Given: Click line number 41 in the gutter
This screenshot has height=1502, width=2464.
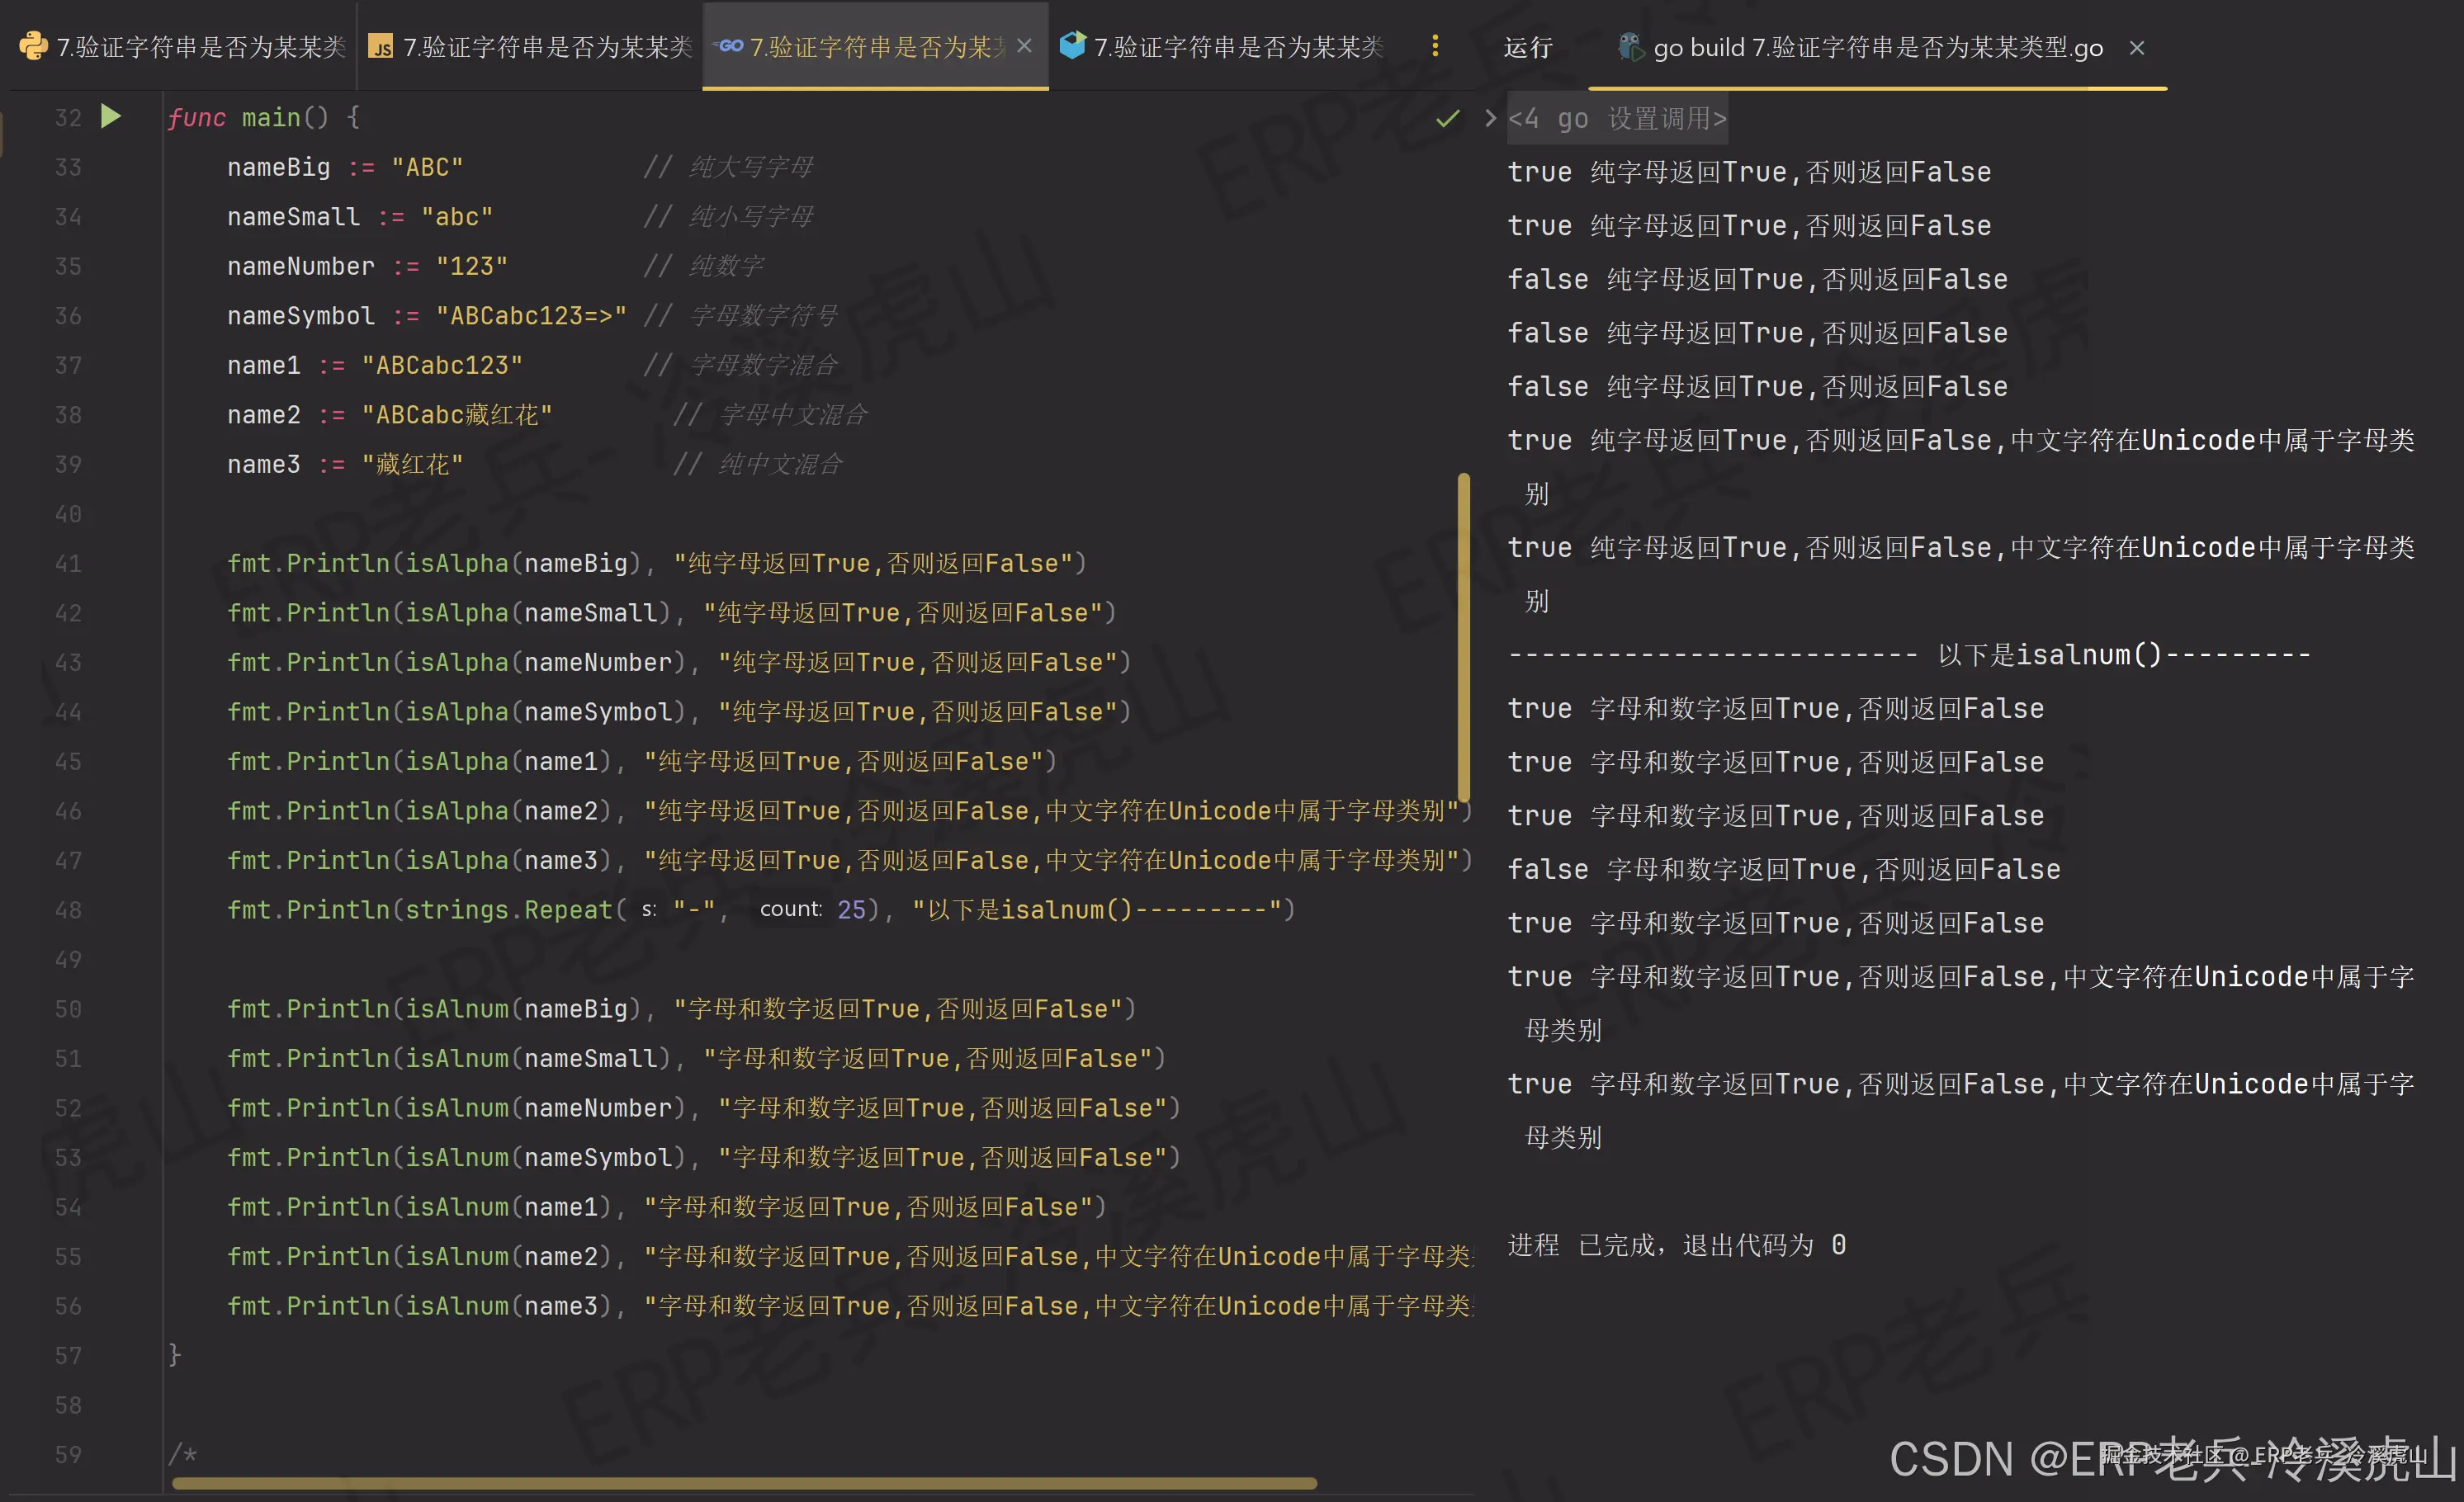Looking at the screenshot, I should [68, 564].
